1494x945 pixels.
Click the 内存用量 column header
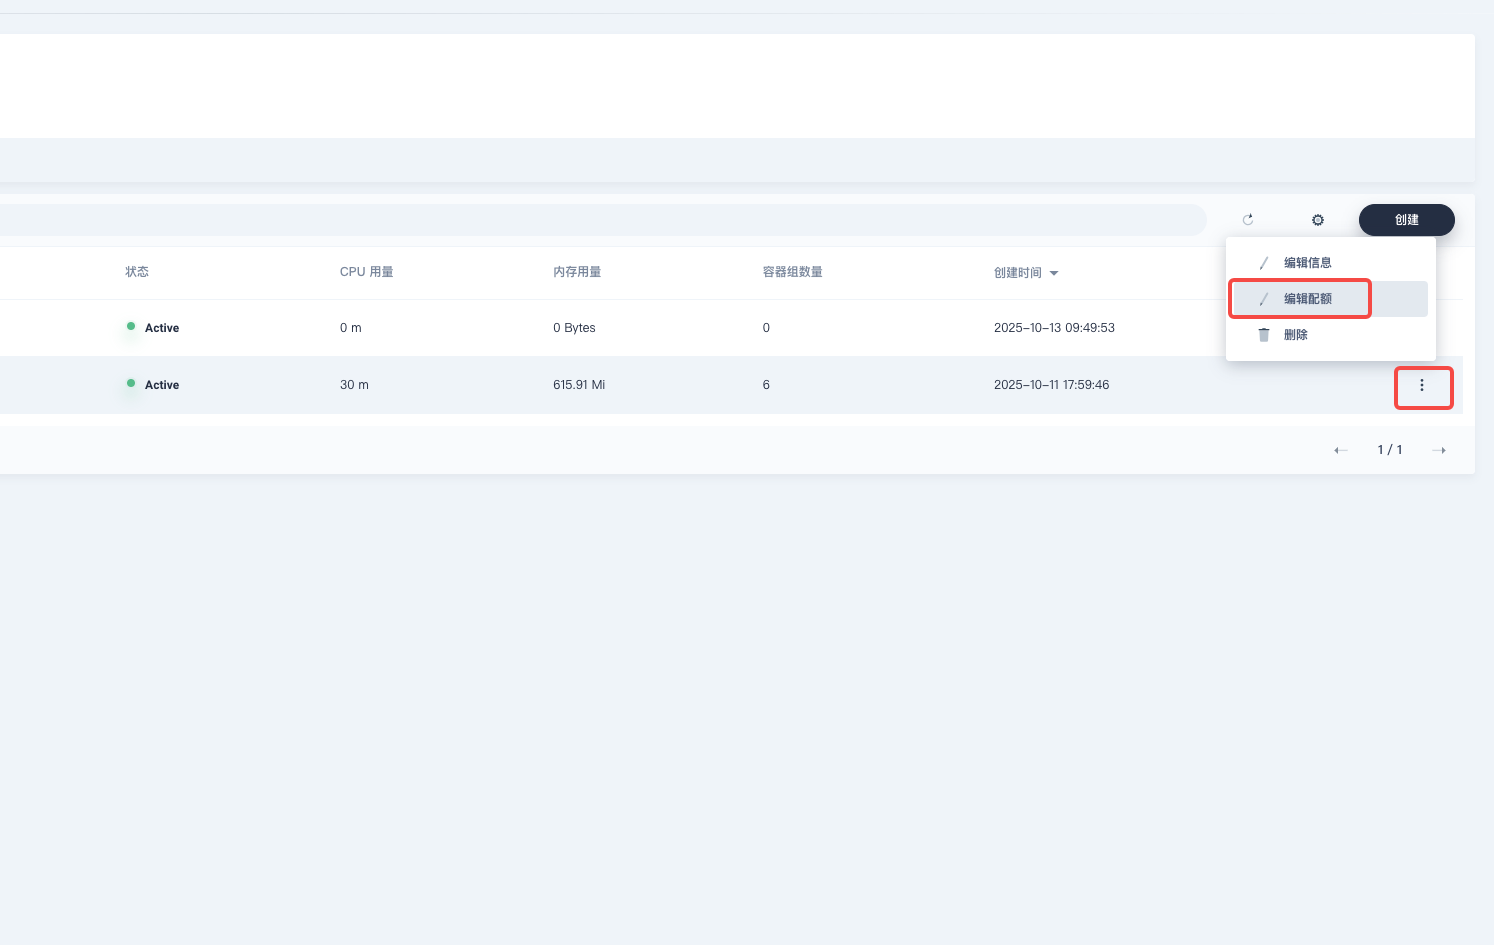[x=577, y=272]
